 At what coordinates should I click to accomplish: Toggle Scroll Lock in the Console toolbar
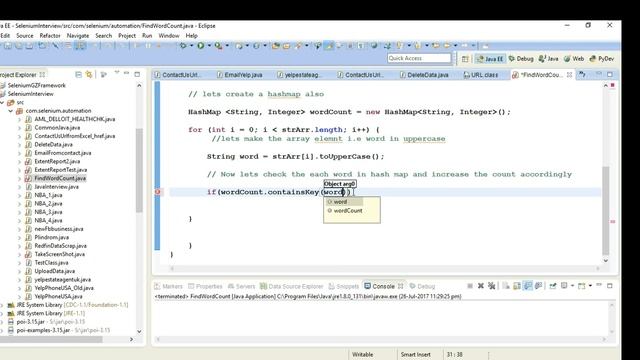click(517, 286)
